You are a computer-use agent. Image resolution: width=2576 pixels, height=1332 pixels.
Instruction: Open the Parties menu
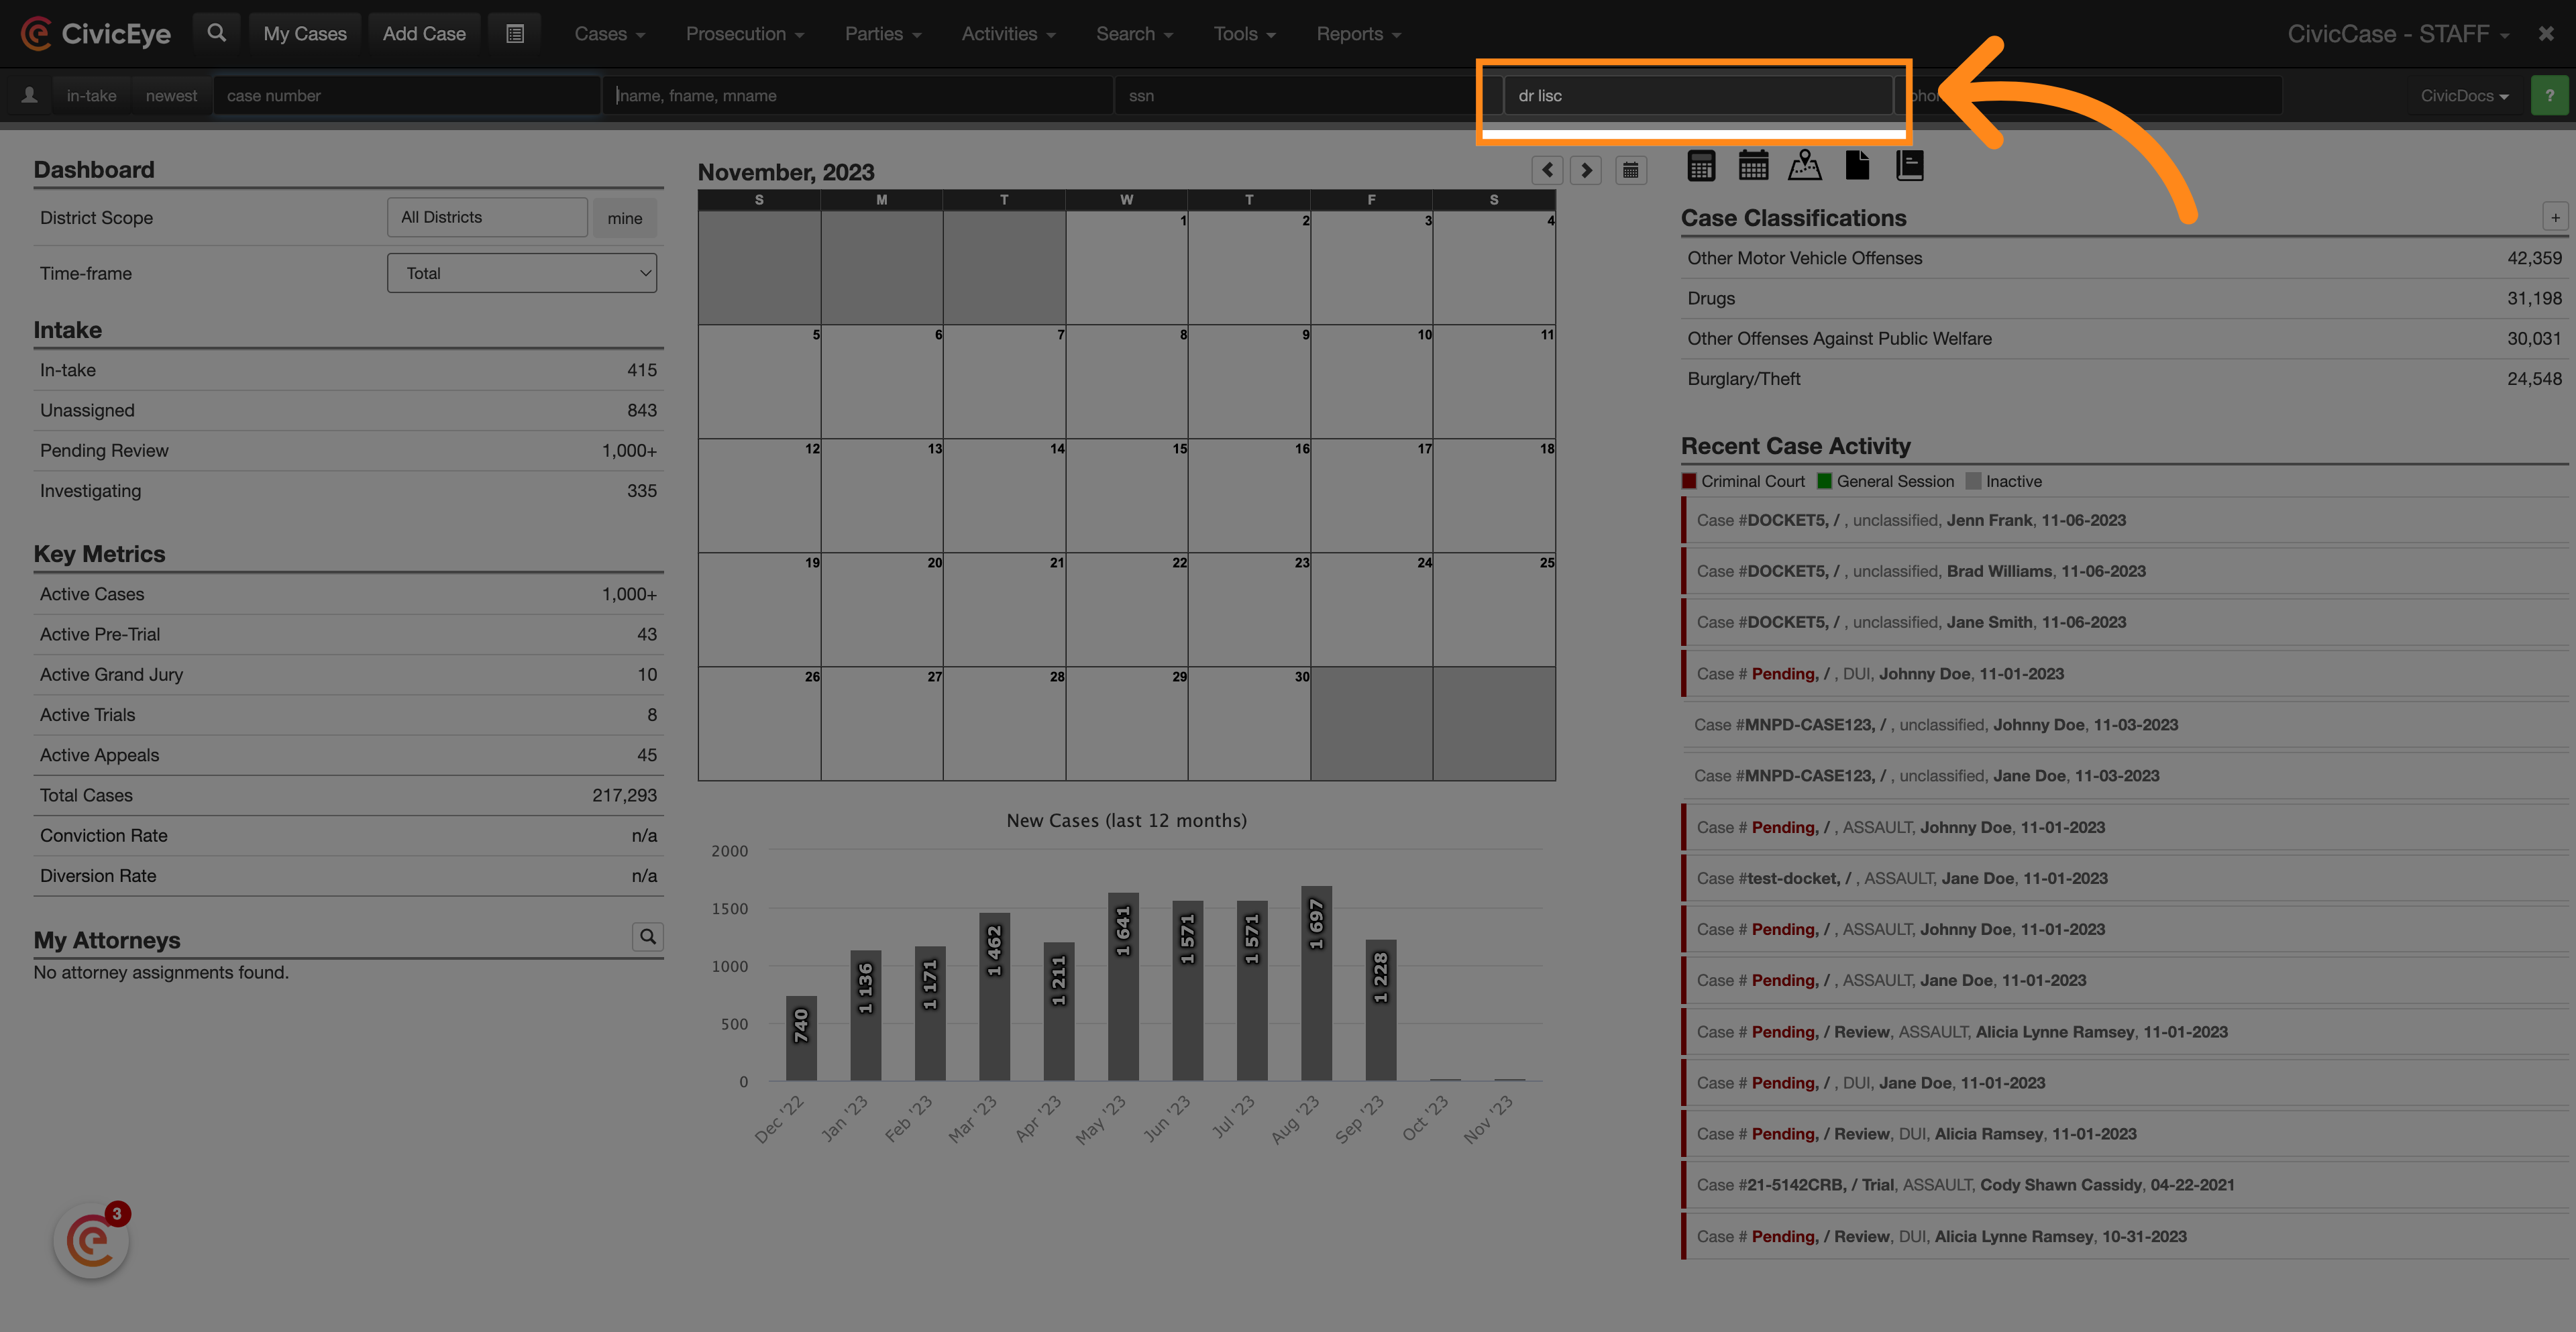883,34
